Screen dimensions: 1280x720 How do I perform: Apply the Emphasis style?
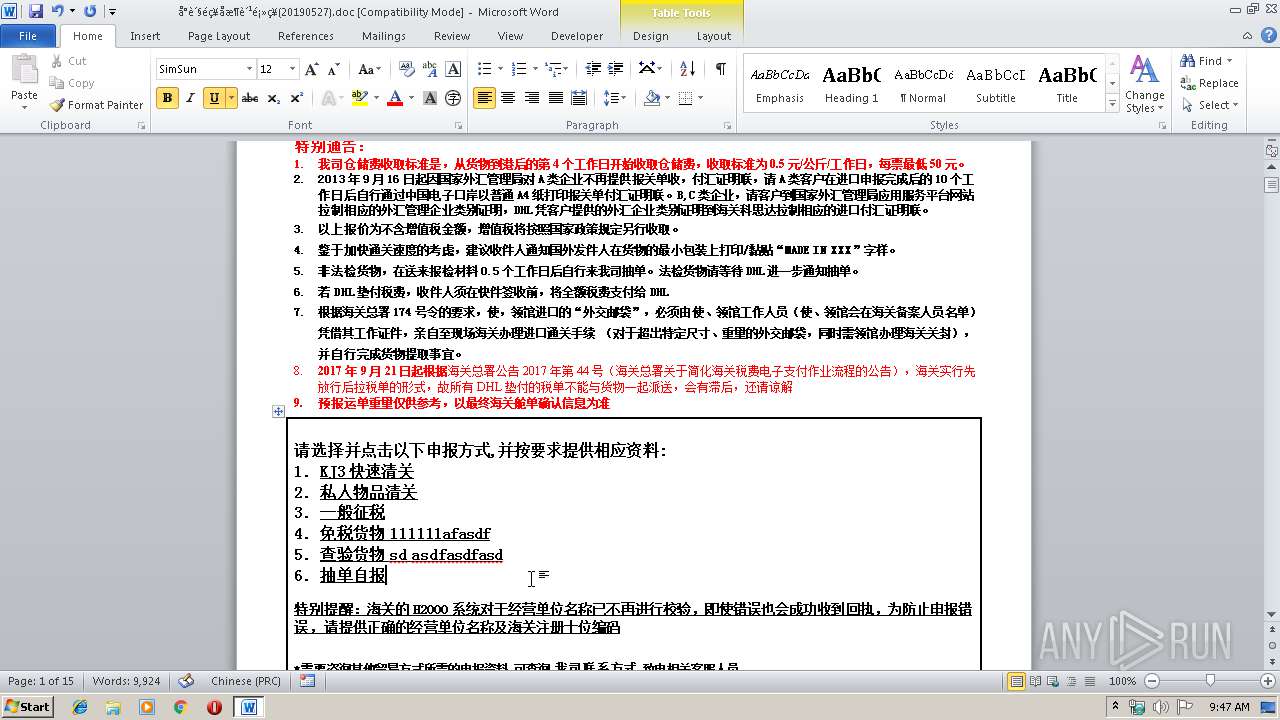[780, 82]
